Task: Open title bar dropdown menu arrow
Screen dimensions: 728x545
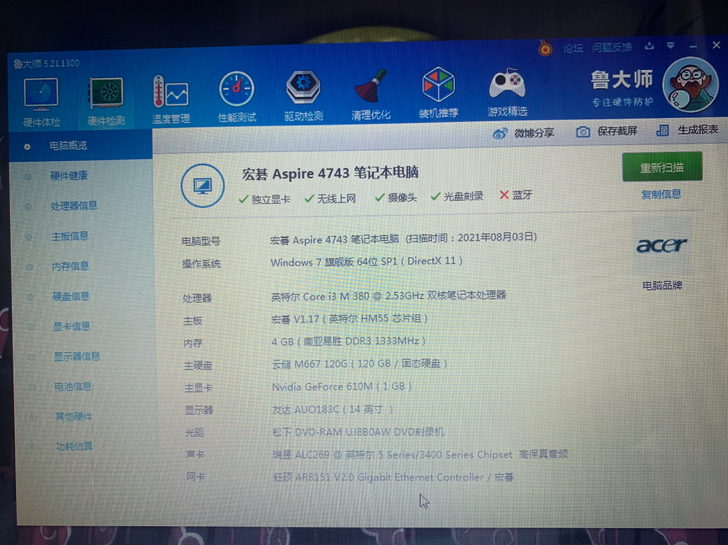Action: [x=670, y=45]
